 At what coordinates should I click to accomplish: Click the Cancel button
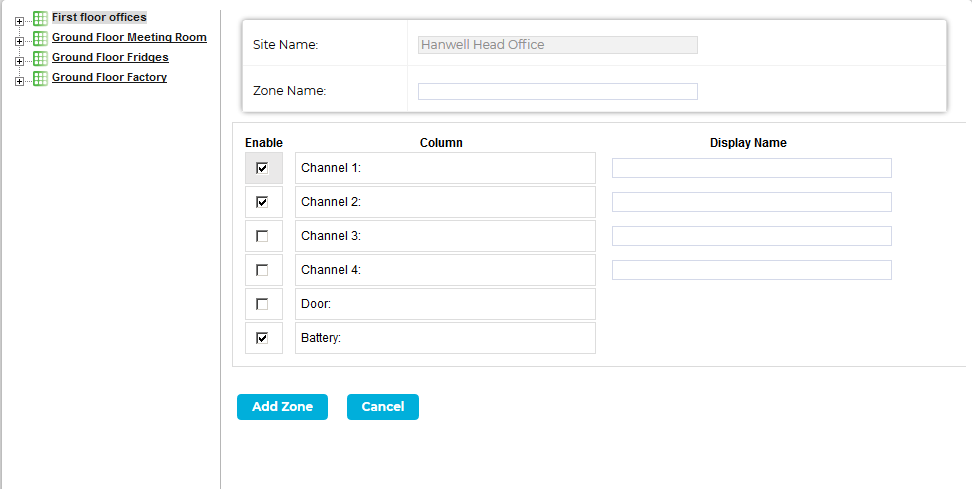[382, 407]
